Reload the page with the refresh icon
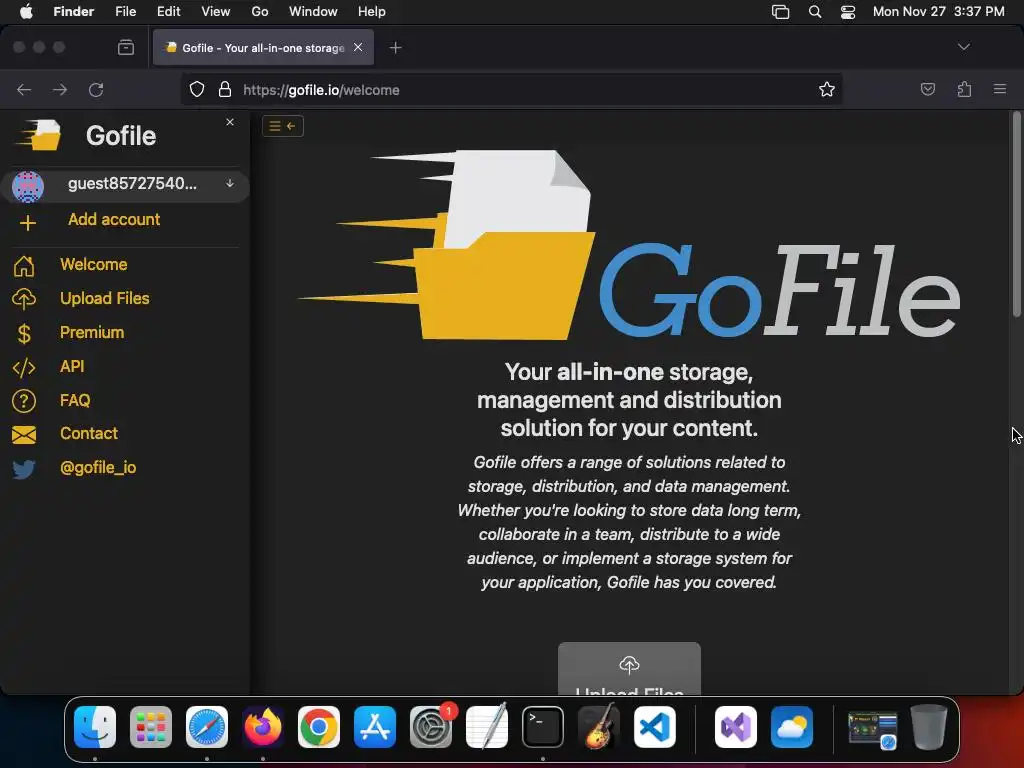1024x768 pixels. coord(96,89)
